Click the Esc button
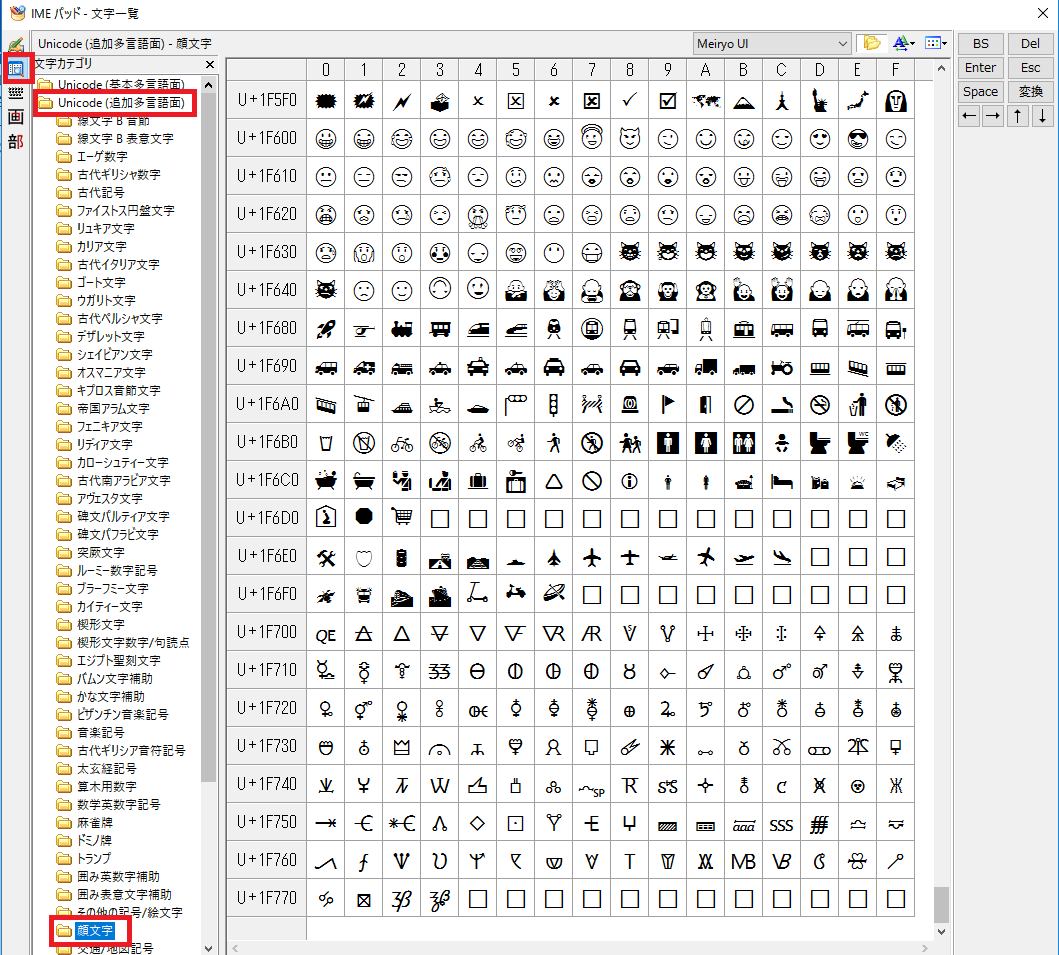 click(1030, 68)
